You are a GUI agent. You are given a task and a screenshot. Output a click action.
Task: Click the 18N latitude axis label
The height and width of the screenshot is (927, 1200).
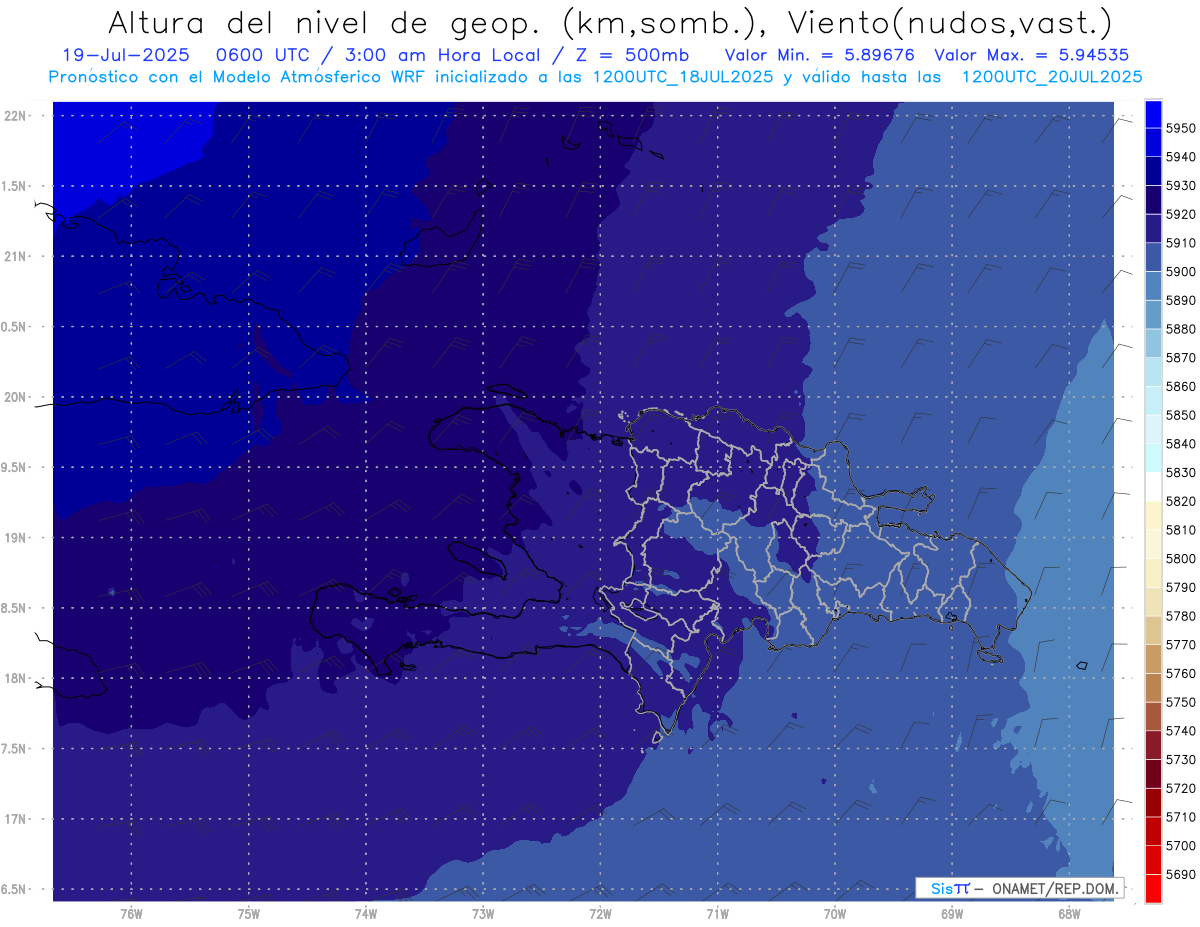(x=17, y=678)
